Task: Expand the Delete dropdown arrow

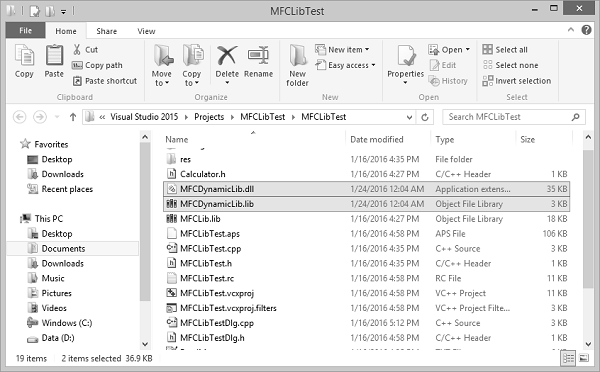Action: coord(227,83)
